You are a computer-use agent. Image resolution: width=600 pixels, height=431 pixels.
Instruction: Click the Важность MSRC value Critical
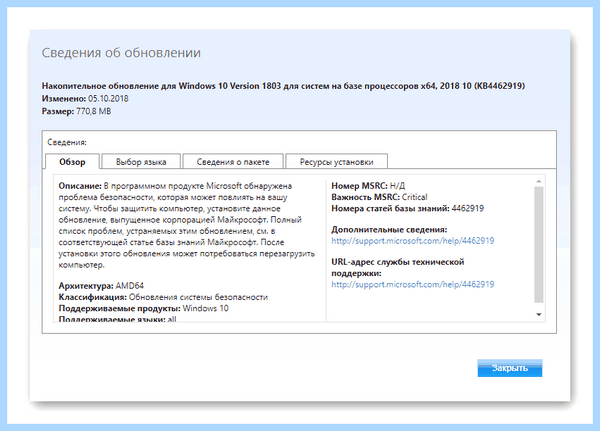pos(414,197)
